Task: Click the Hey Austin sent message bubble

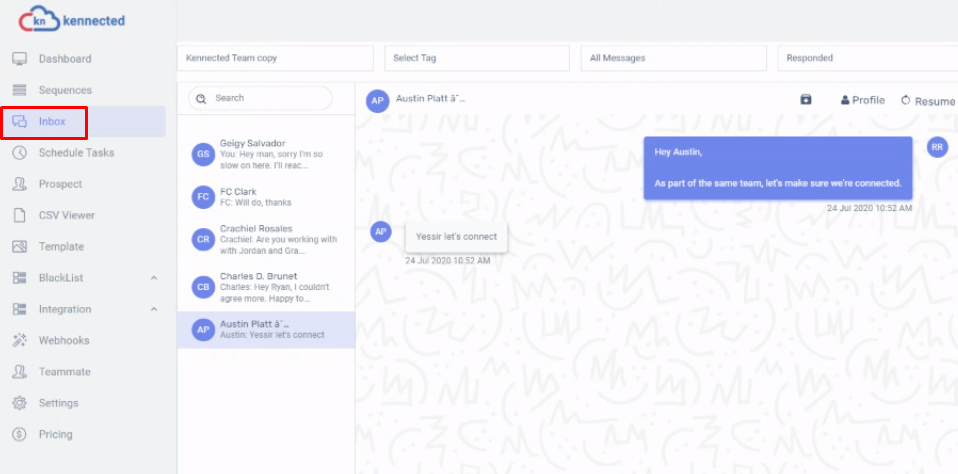Action: 778,167
